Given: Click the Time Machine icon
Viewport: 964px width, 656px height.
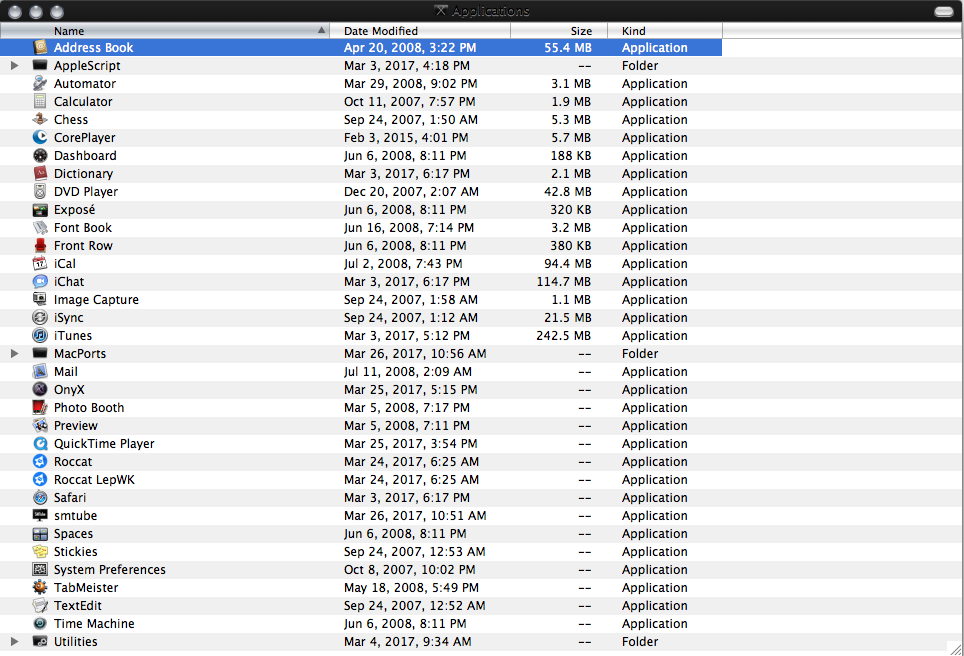Looking at the screenshot, I should point(40,623).
